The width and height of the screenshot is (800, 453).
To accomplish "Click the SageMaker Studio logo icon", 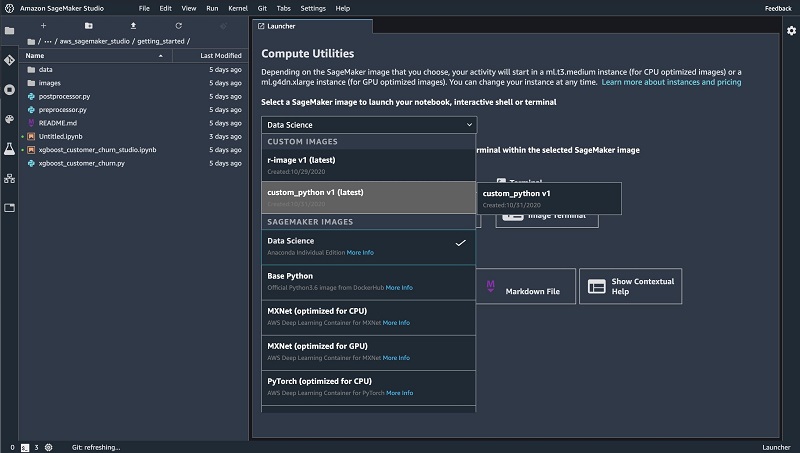I will [9, 8].
